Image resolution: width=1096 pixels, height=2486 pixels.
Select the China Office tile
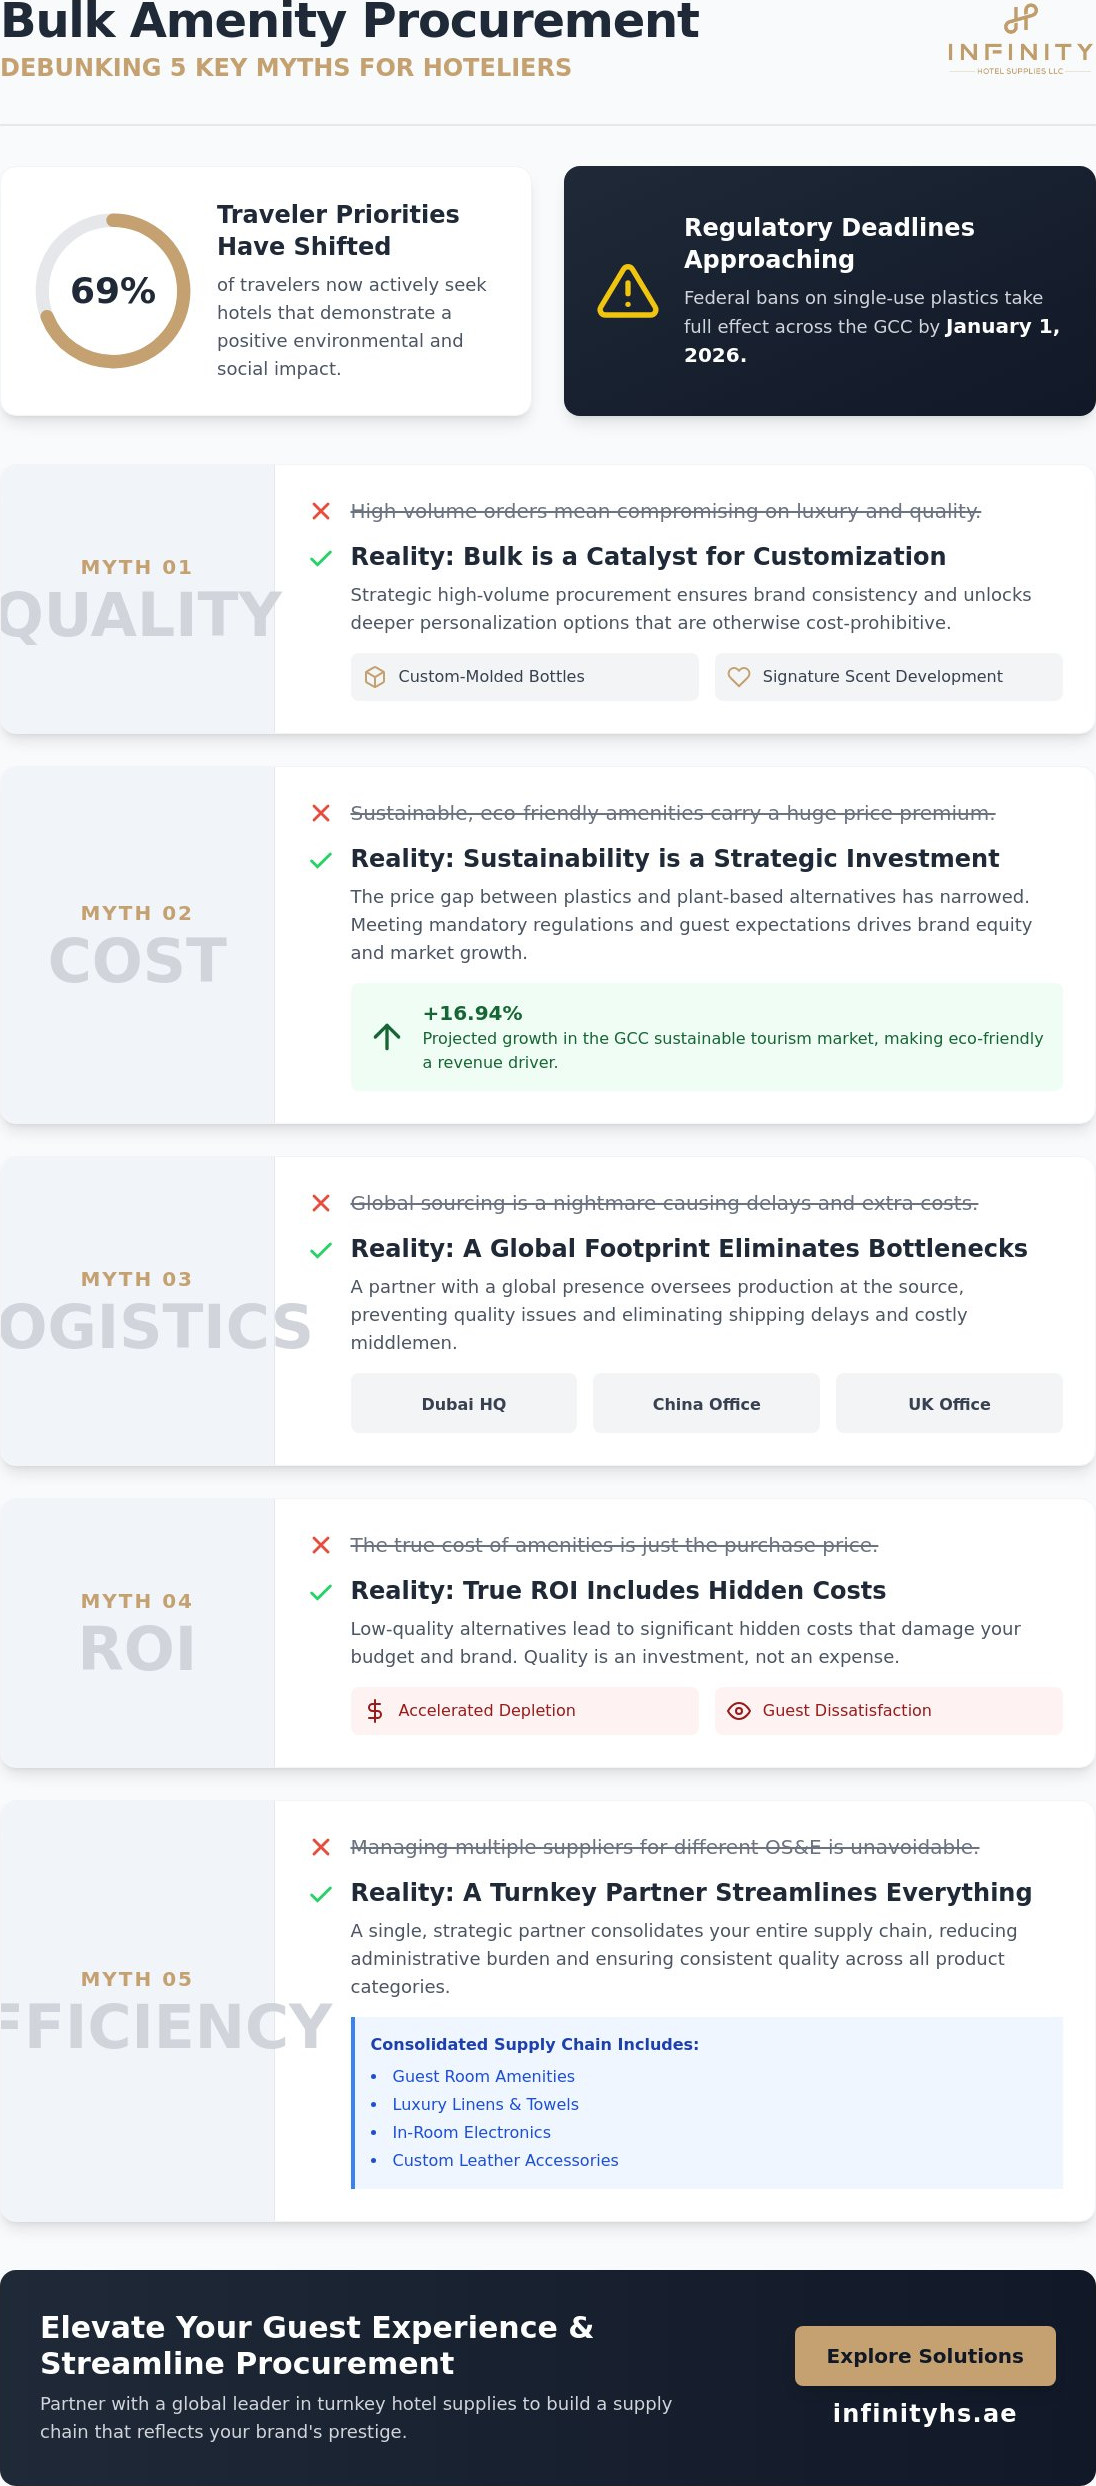707,1404
